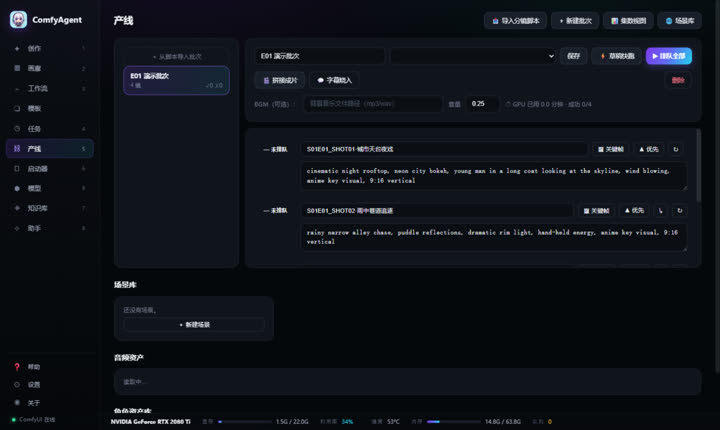Click the volume value field showing 0.25
Screen dimensions: 720x430
coord(482,104)
